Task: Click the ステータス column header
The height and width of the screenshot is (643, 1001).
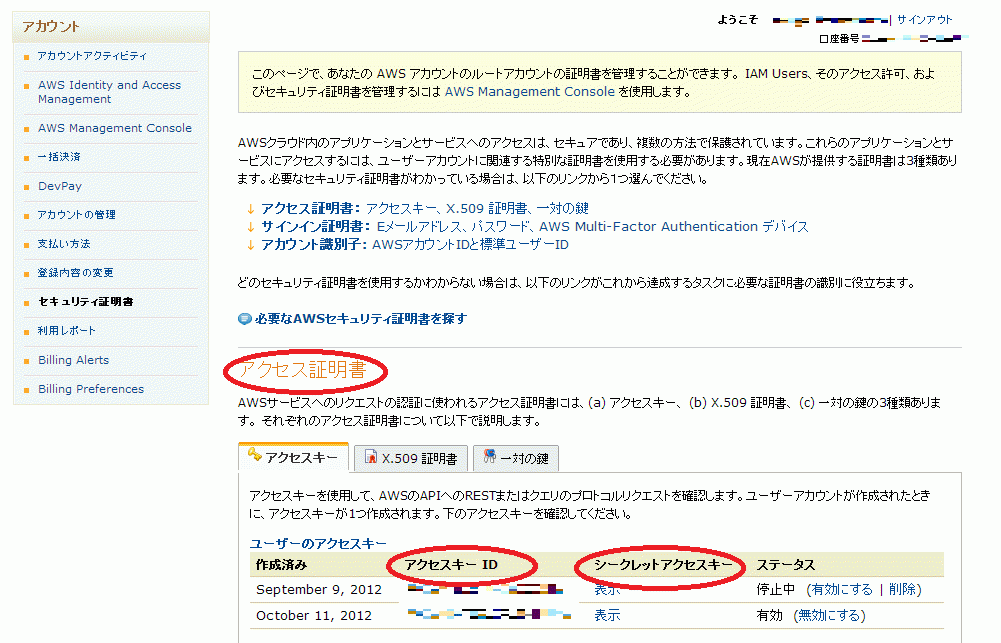Action: click(786, 565)
